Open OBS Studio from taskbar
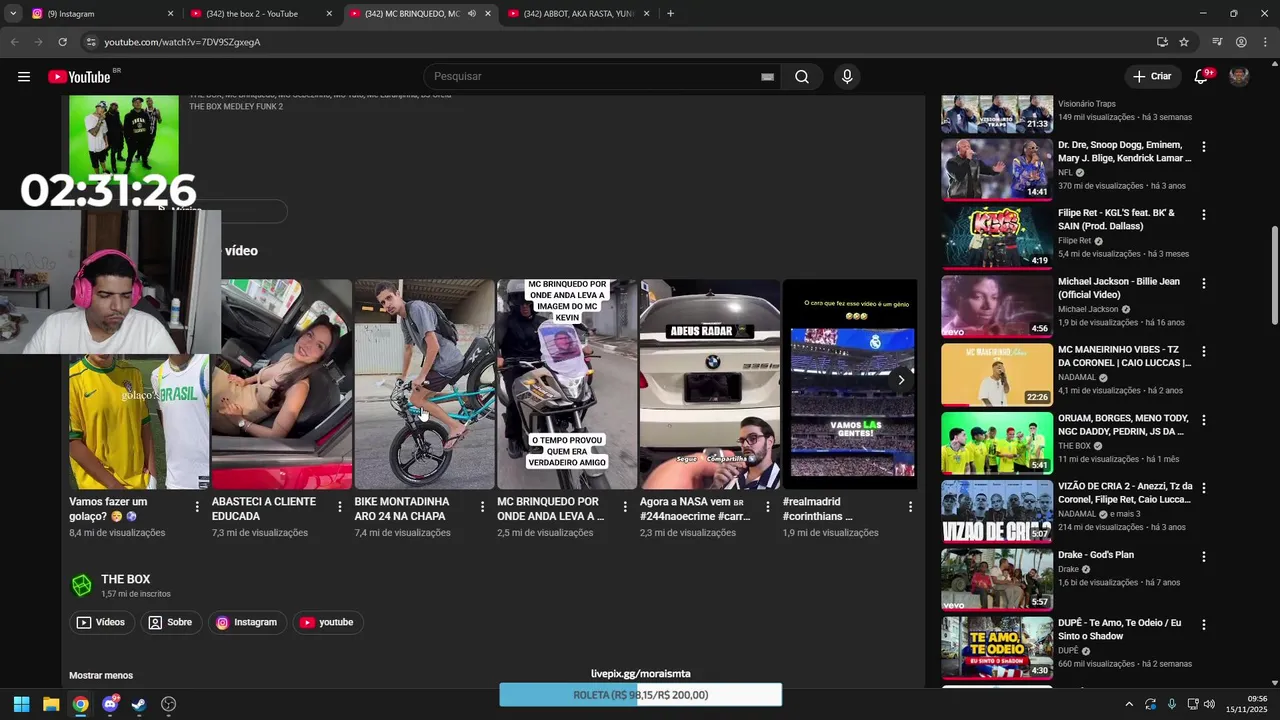Viewport: 1280px width, 720px height. [169, 704]
